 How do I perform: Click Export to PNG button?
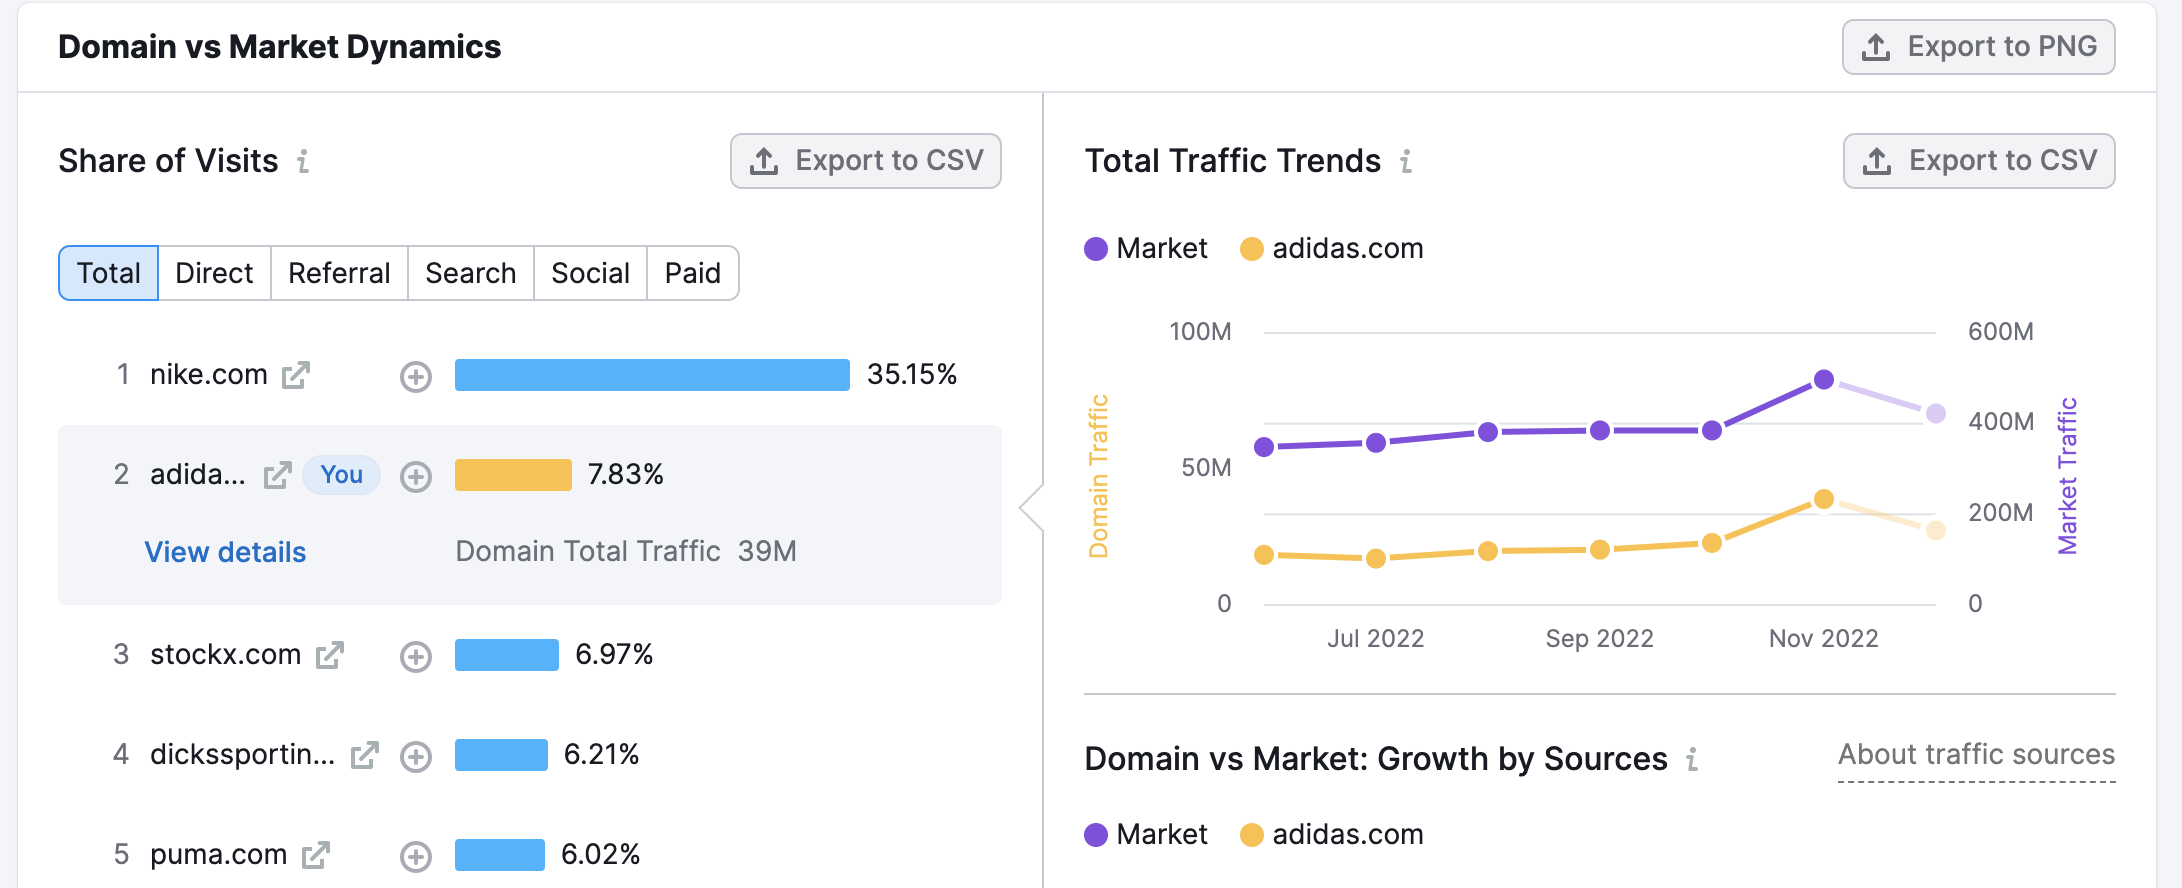[1979, 47]
